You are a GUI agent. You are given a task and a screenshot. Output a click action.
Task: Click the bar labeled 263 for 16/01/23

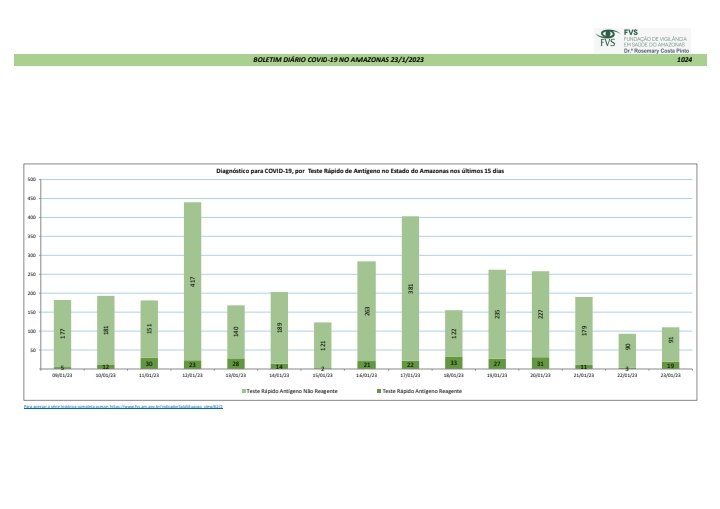pos(366,311)
